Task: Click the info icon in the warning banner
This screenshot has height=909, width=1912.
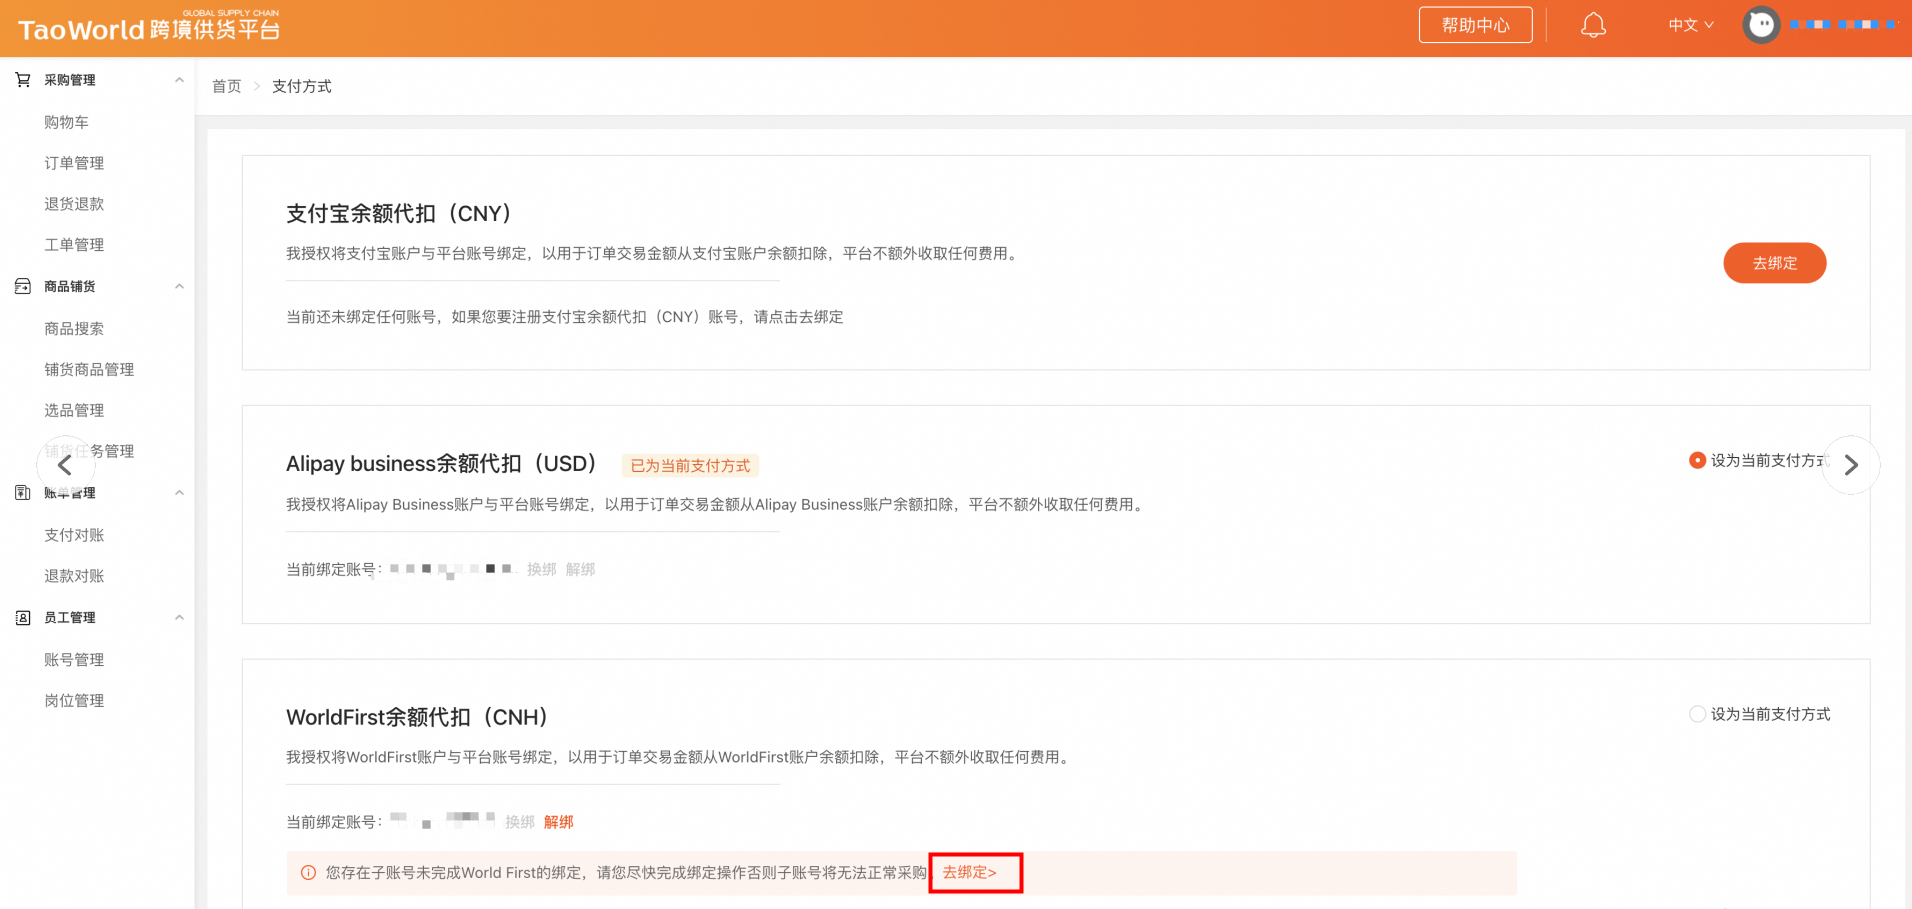Action: pyautogui.click(x=308, y=873)
